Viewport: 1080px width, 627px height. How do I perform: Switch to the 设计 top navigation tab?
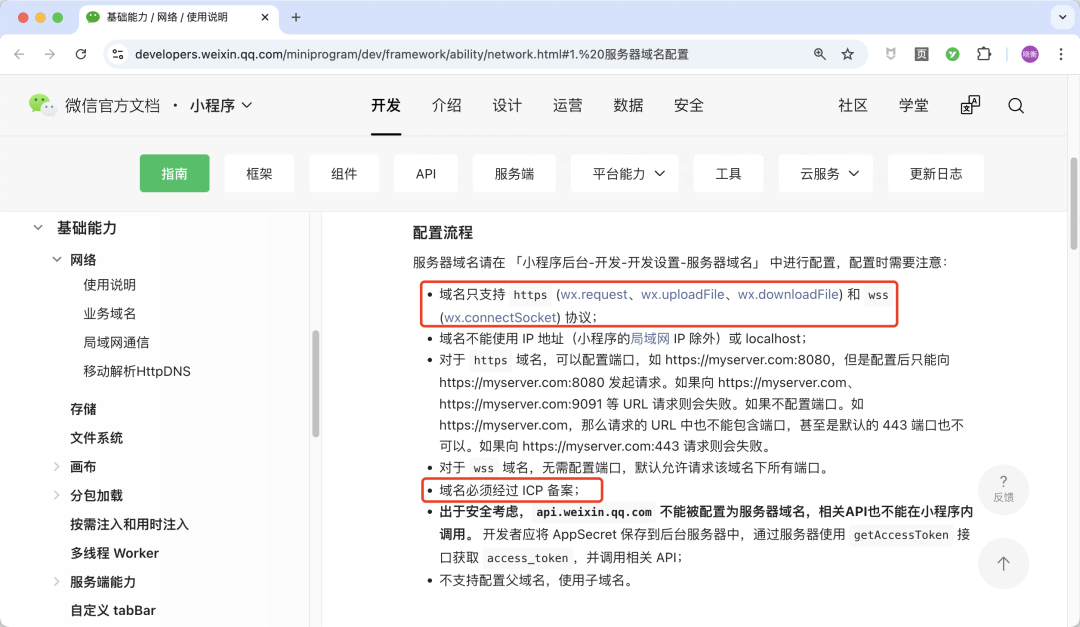507,105
